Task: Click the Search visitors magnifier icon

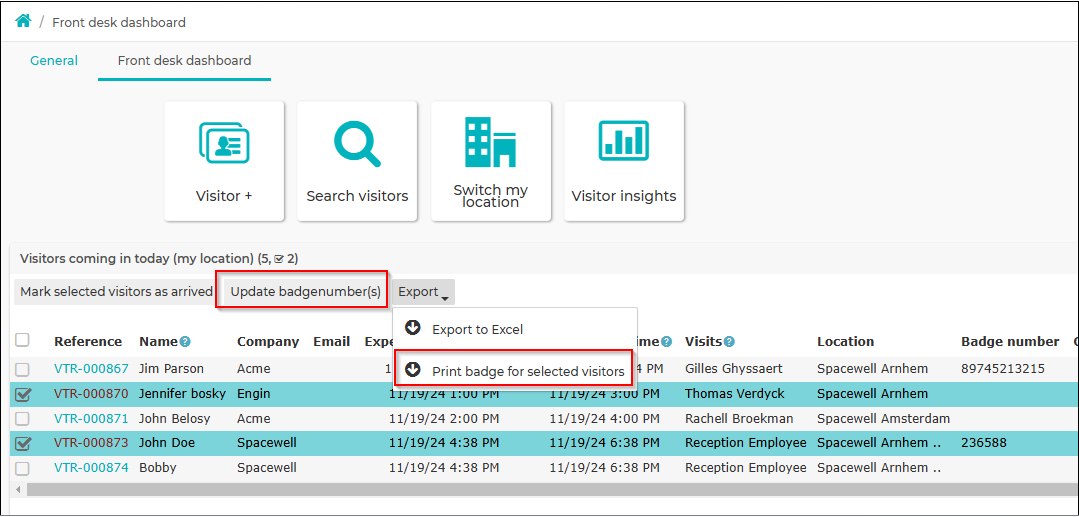Action: (x=356, y=143)
